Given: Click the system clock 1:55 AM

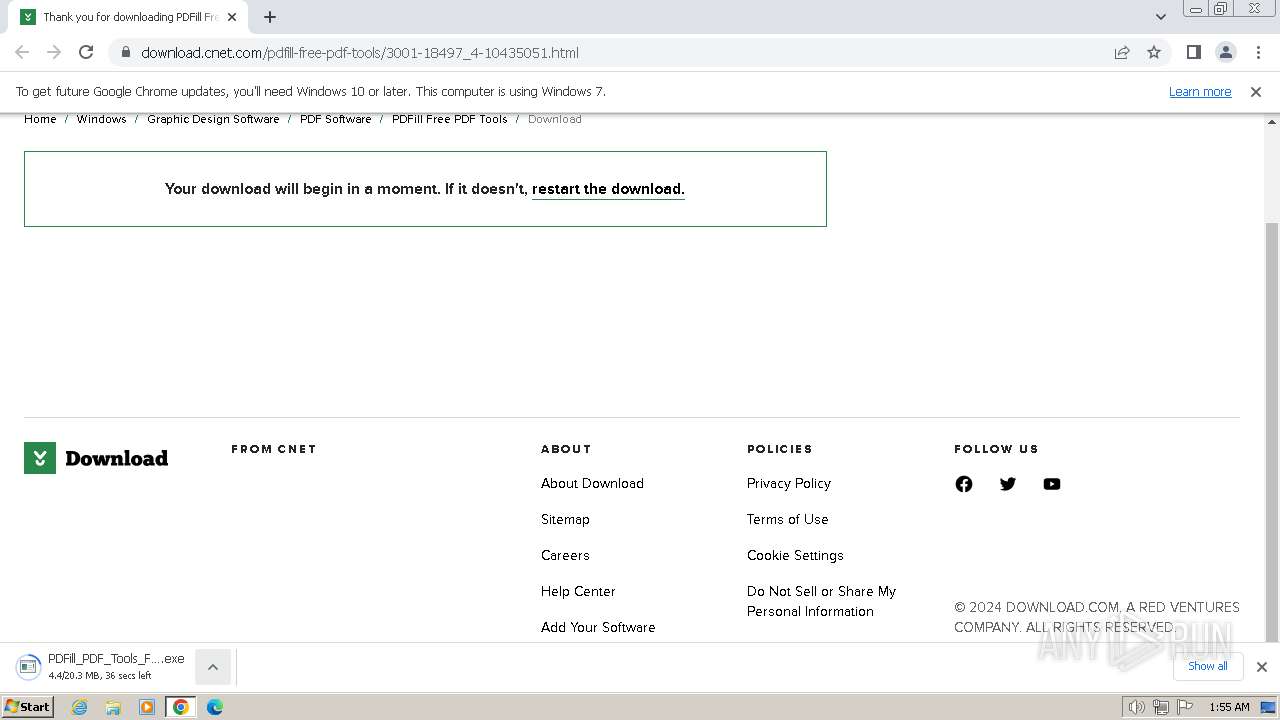Looking at the screenshot, I should tap(1229, 707).
